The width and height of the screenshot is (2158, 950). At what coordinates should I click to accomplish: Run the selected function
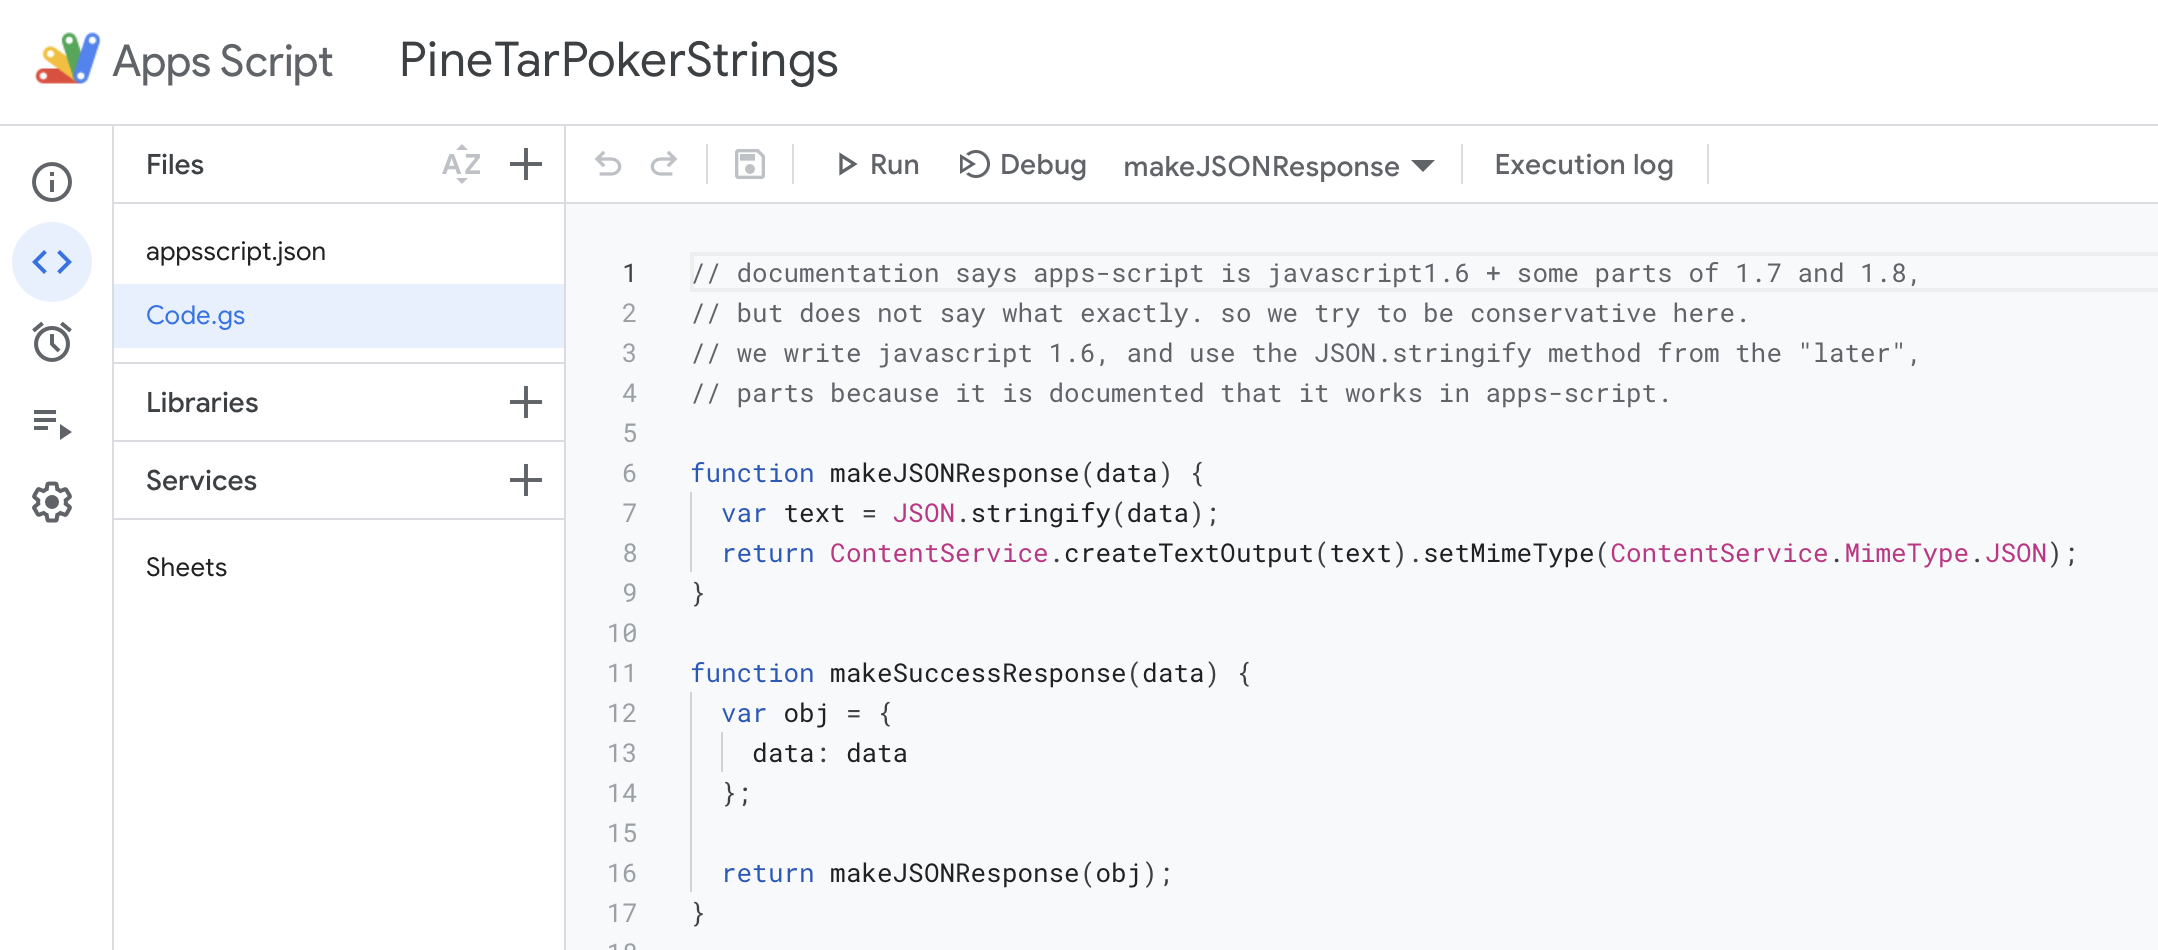pos(878,164)
